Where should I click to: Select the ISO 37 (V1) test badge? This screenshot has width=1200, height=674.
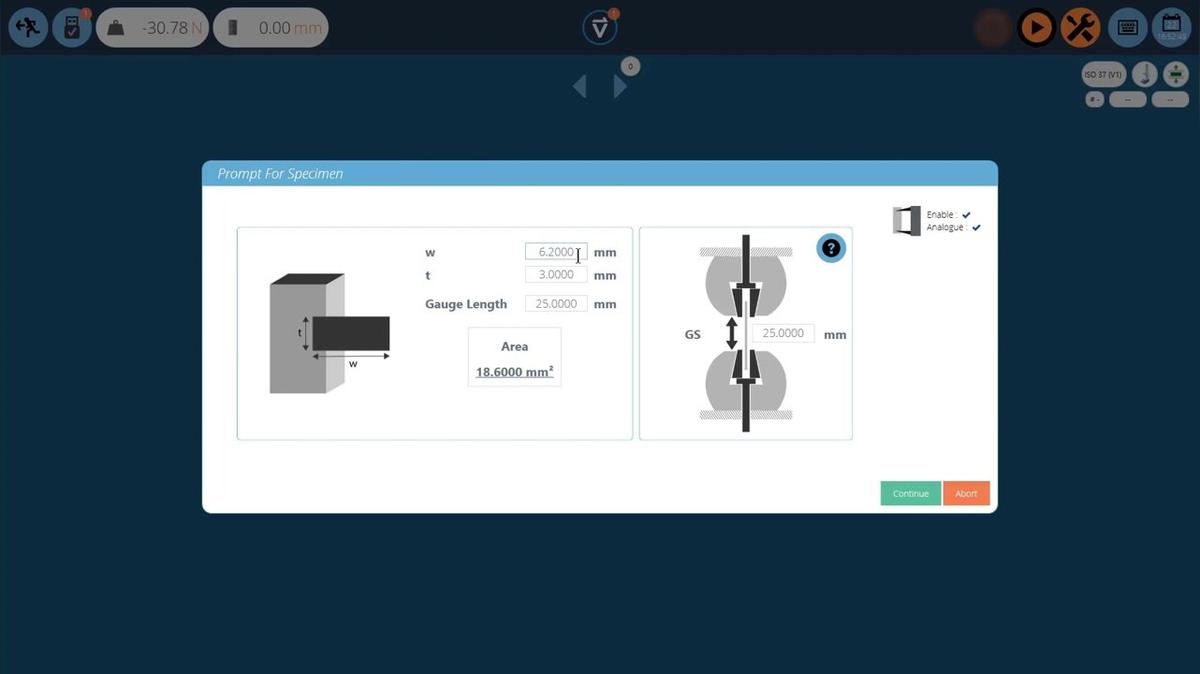pyautogui.click(x=1104, y=75)
